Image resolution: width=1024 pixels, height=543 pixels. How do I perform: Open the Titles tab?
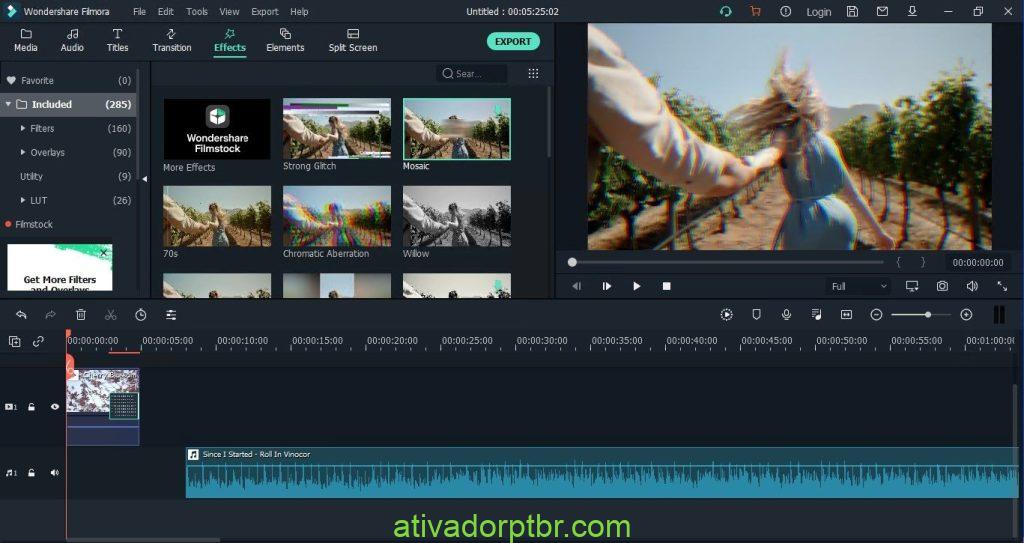[x=118, y=41]
